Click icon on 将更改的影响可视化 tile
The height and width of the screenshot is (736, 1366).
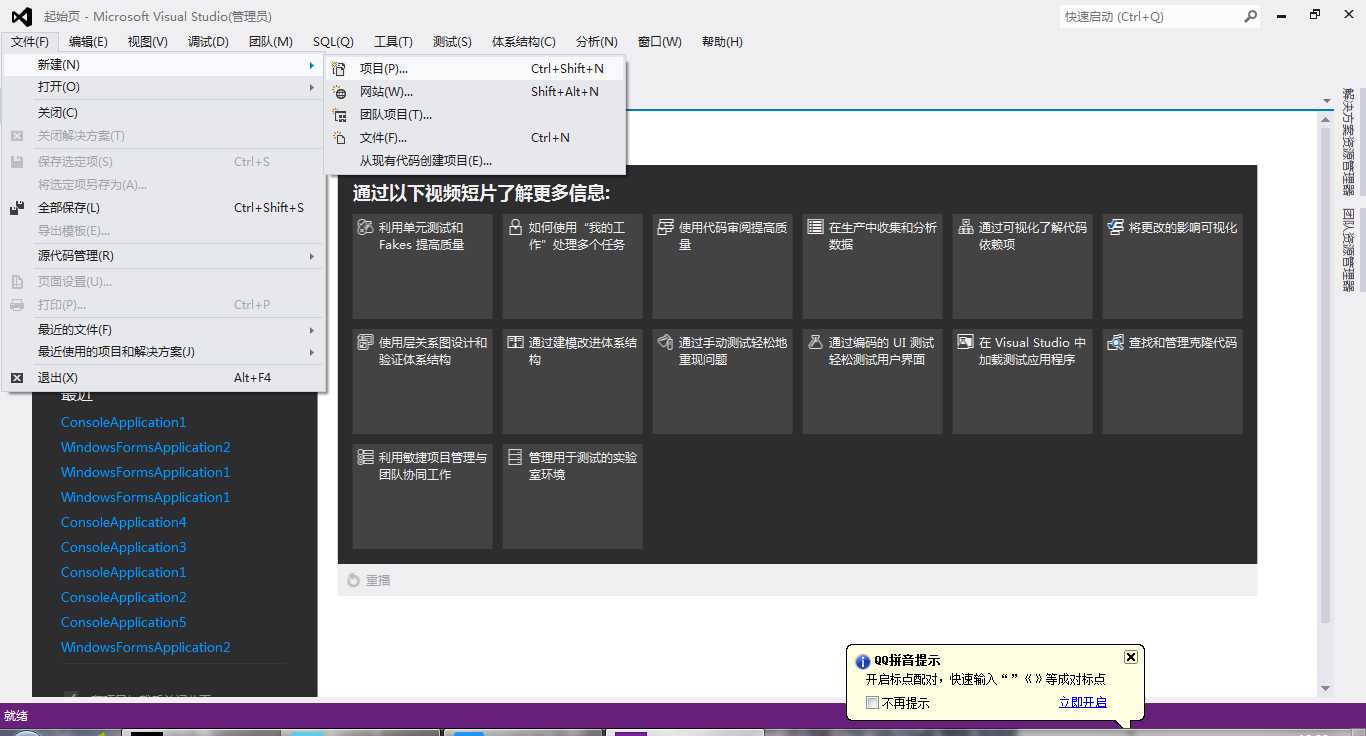pos(1115,227)
